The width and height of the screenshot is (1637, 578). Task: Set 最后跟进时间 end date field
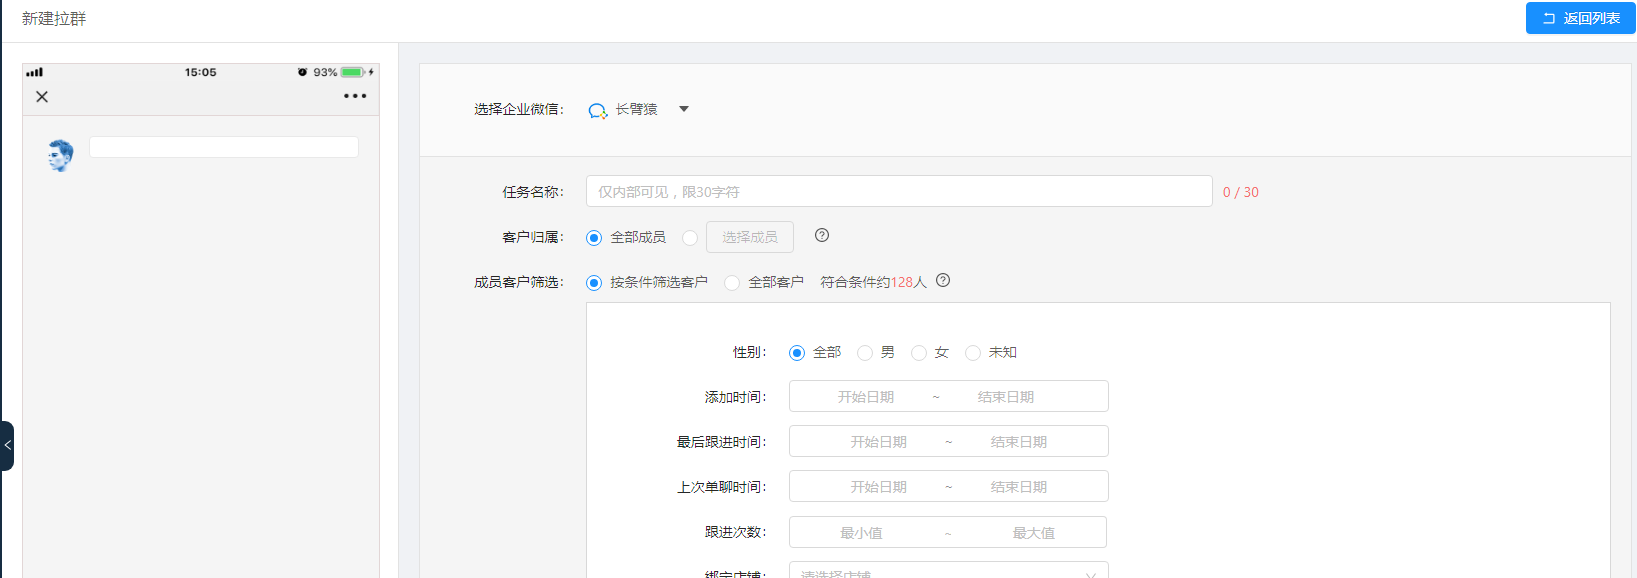click(1019, 442)
